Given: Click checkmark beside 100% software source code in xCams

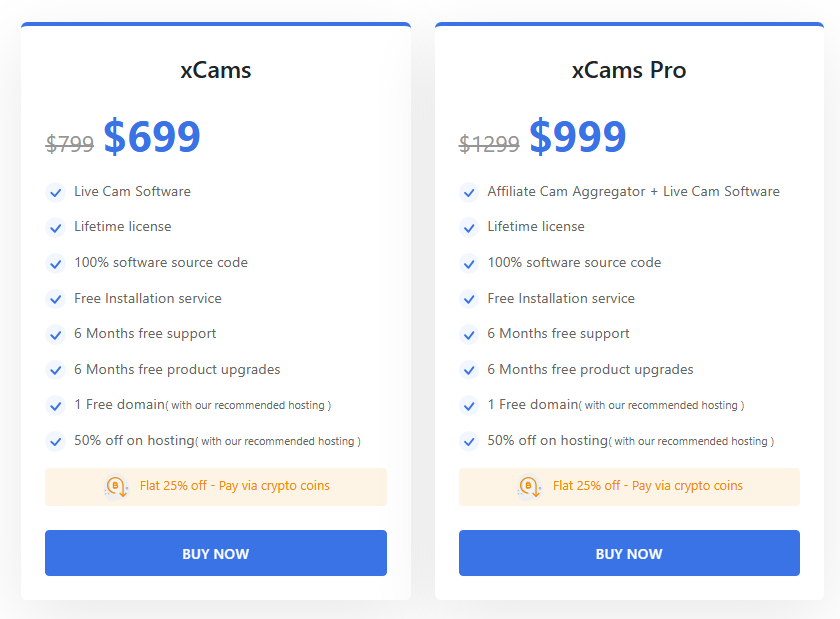Looking at the screenshot, I should click(x=56, y=263).
